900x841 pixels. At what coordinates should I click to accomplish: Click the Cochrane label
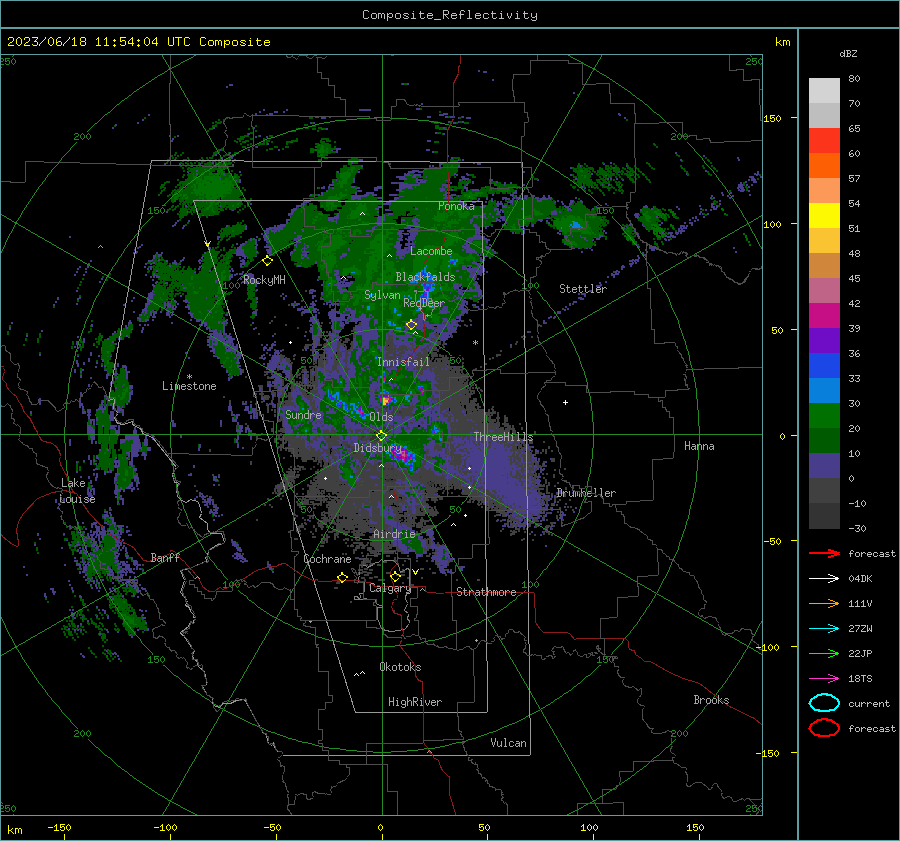point(327,559)
